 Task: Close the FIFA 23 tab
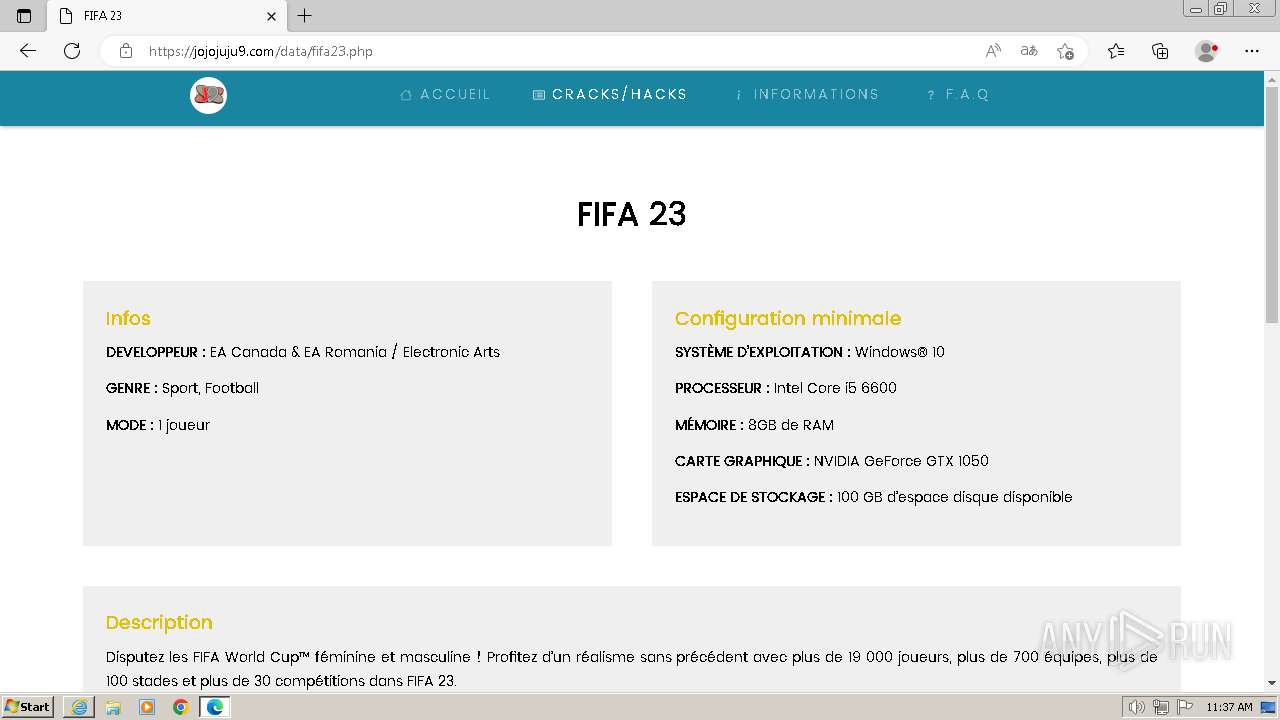click(271, 16)
